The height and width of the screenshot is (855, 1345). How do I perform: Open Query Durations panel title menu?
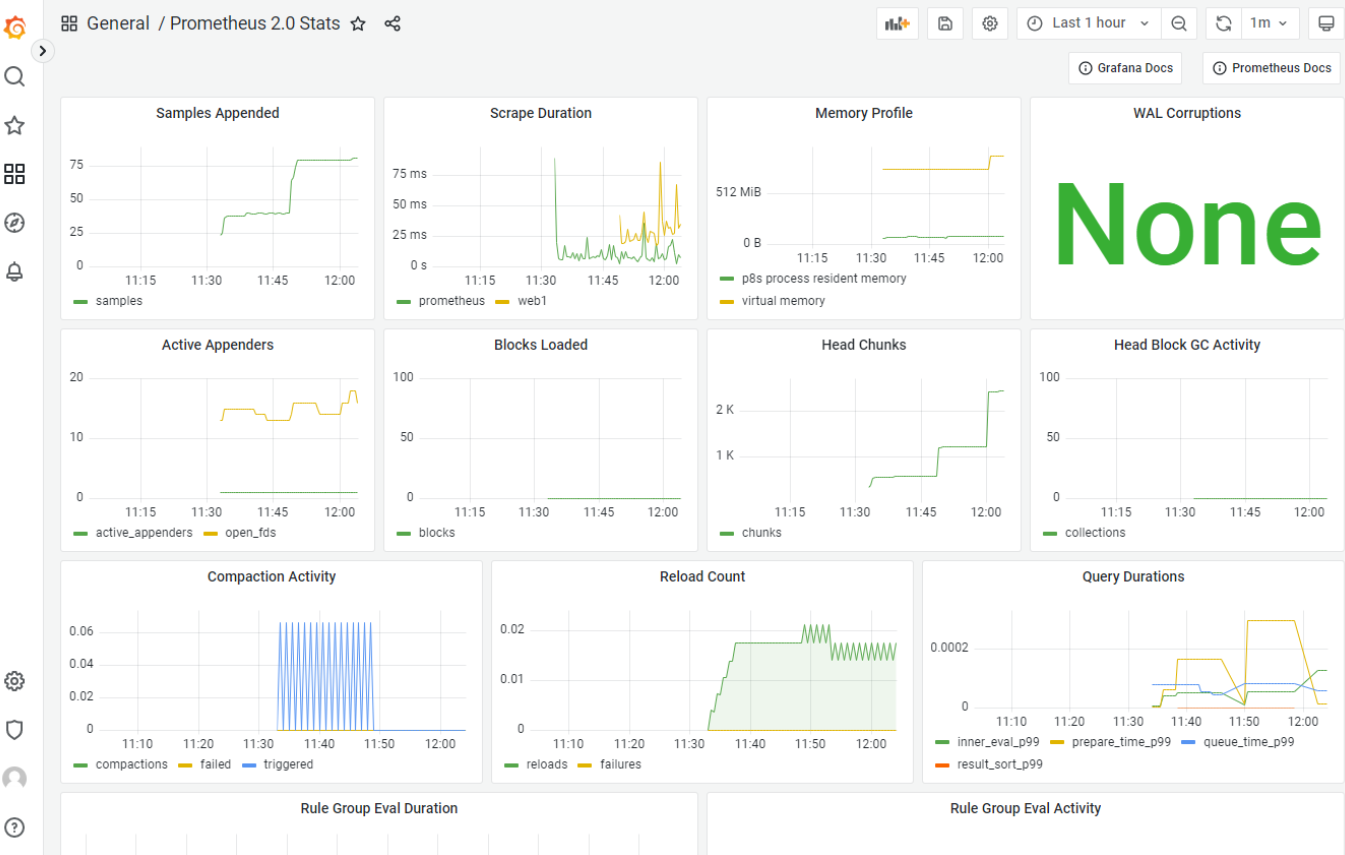[1133, 577]
